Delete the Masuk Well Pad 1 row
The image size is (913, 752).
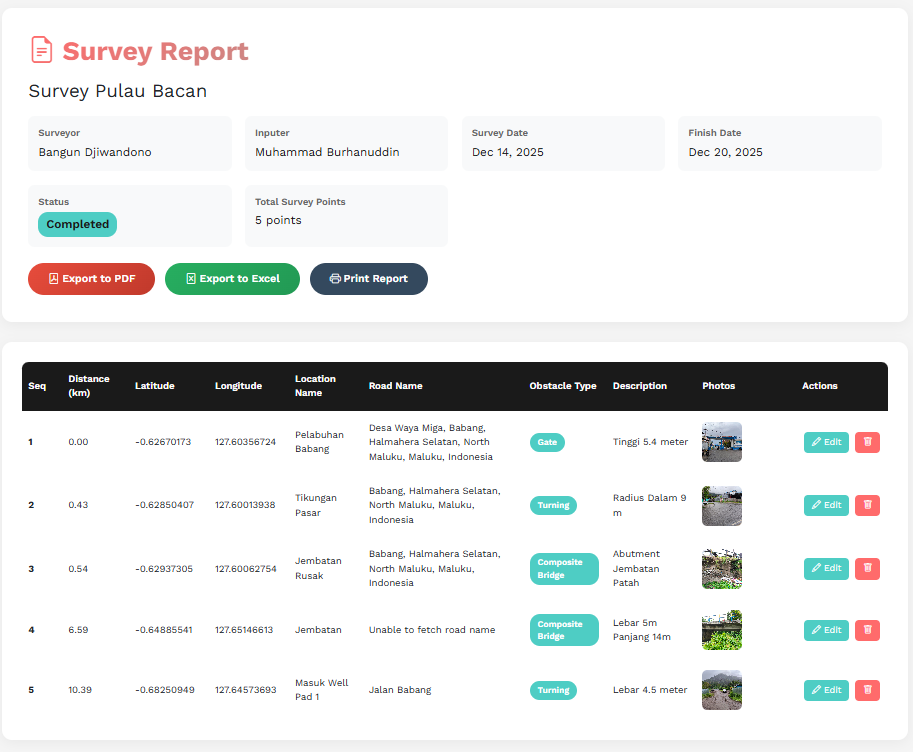pos(867,690)
